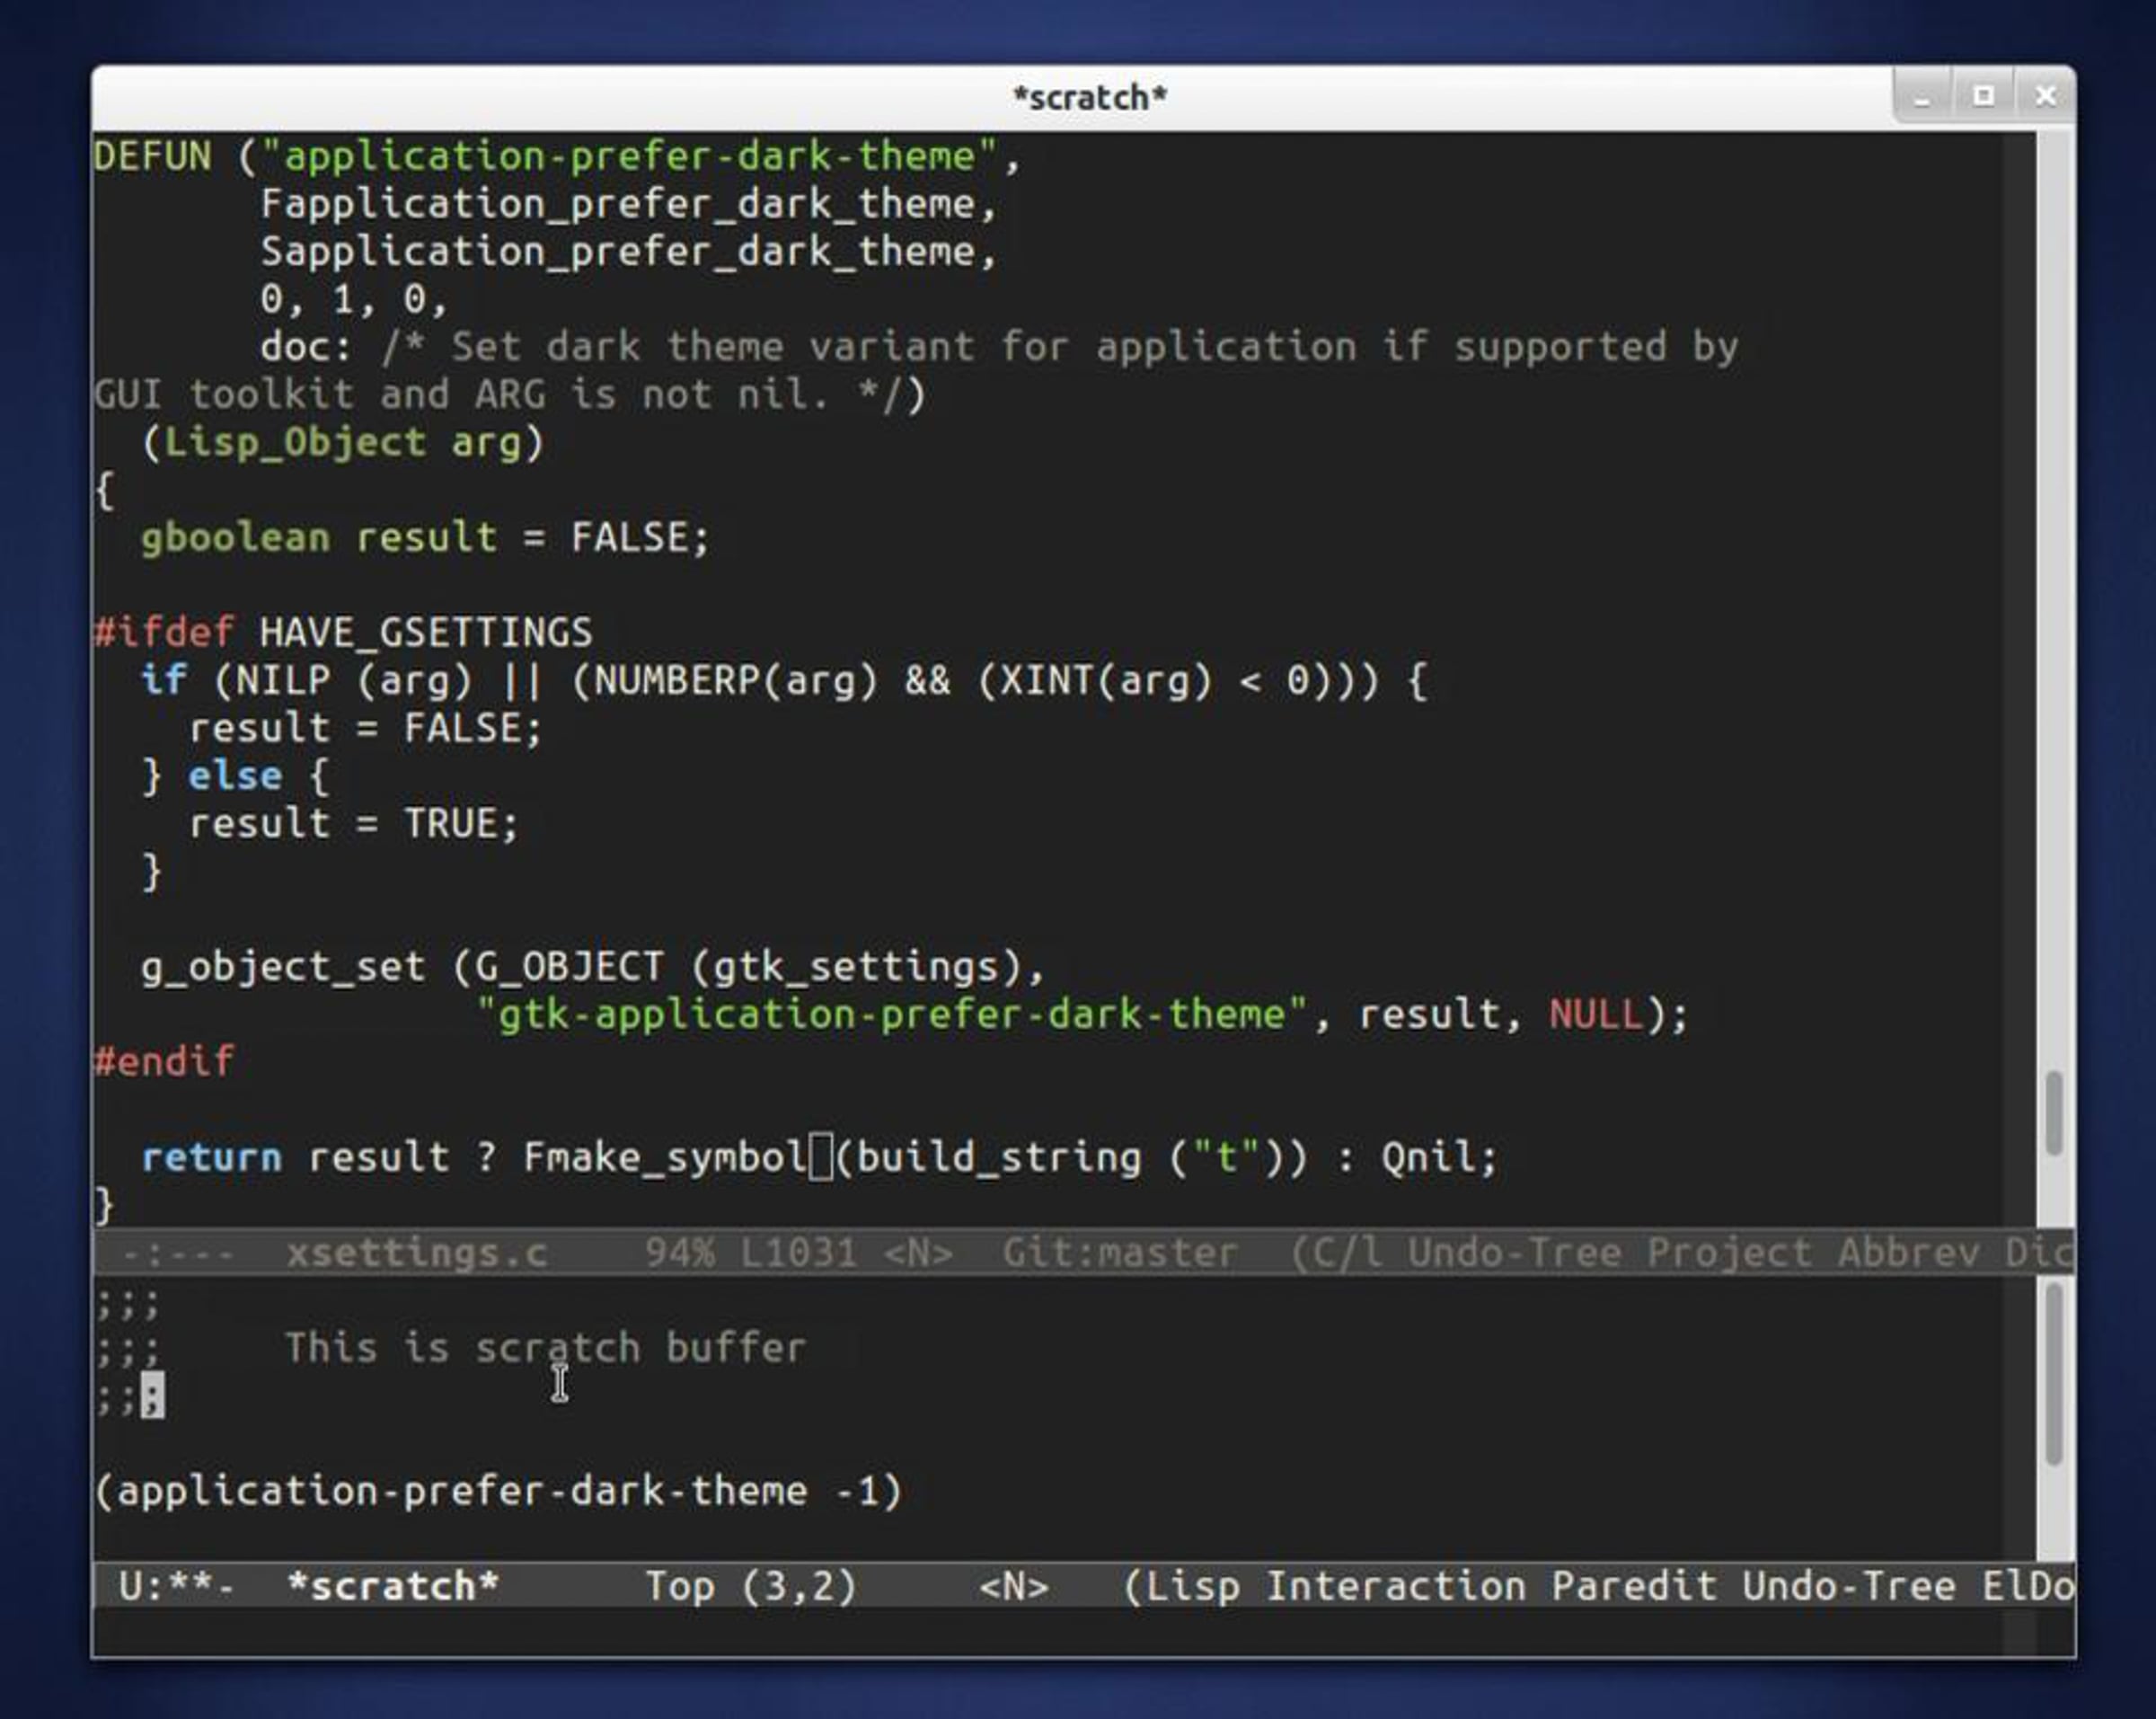This screenshot has height=1719, width=2156.
Task: Click the red "NULL" constant
Action: pyautogui.click(x=1596, y=1014)
